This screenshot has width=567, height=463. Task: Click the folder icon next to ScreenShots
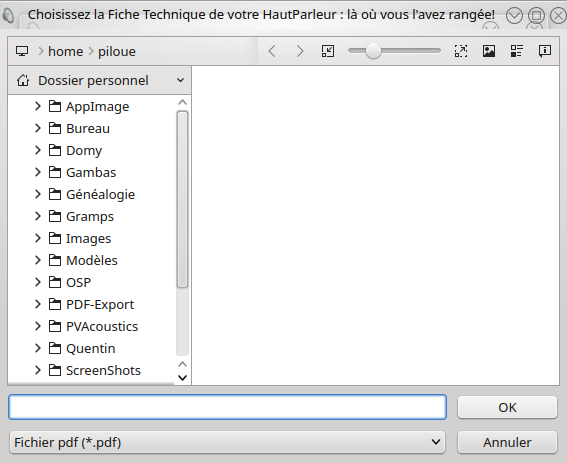55,370
